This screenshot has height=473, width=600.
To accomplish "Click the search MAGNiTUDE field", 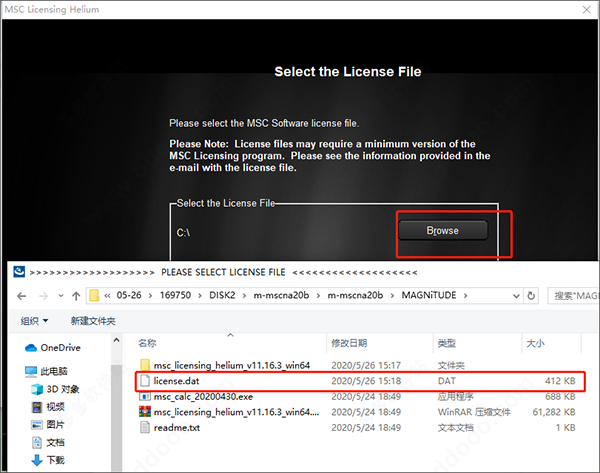I will click(x=573, y=296).
